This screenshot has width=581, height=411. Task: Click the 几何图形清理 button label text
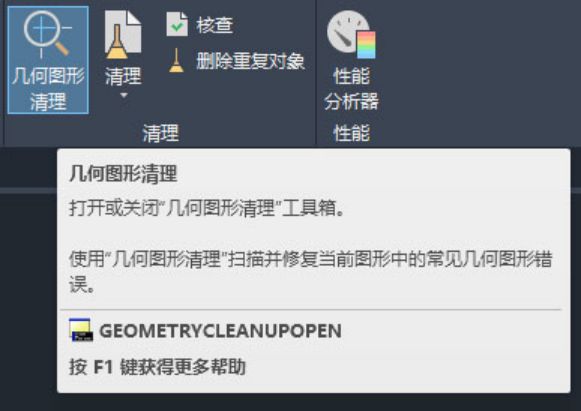click(x=48, y=89)
